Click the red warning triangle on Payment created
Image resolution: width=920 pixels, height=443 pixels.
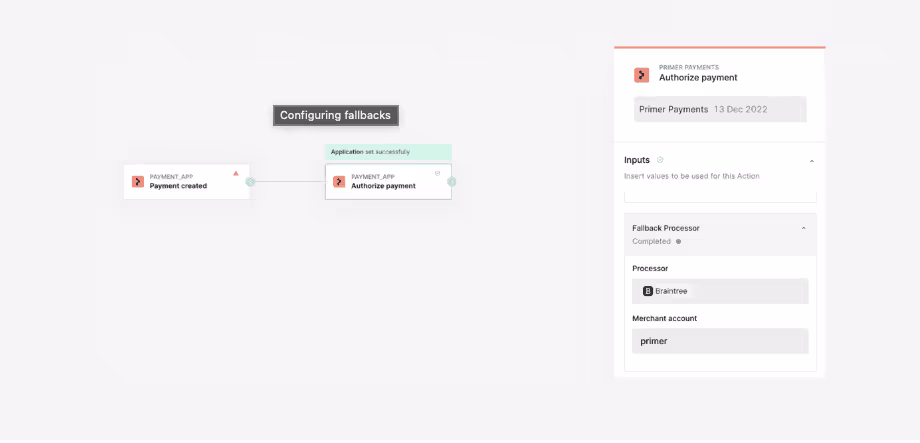[236, 173]
